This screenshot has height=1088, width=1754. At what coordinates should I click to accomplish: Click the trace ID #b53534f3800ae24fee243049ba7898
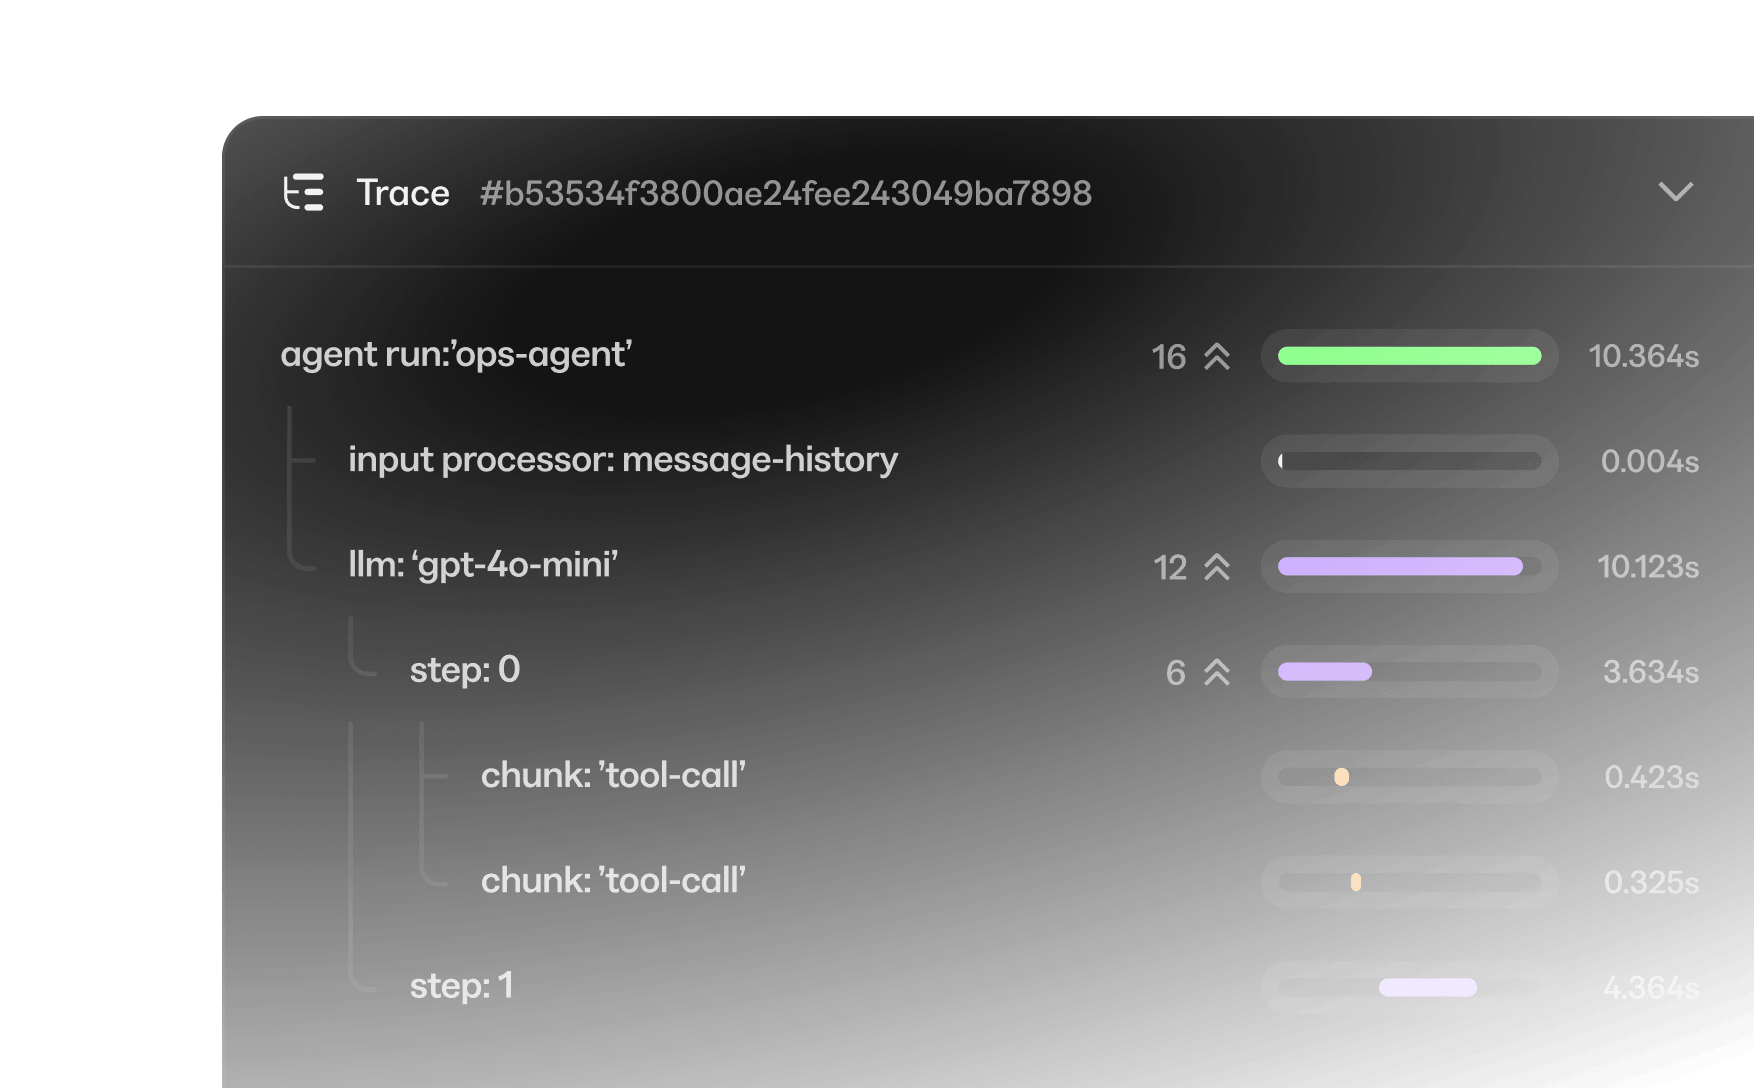click(785, 193)
